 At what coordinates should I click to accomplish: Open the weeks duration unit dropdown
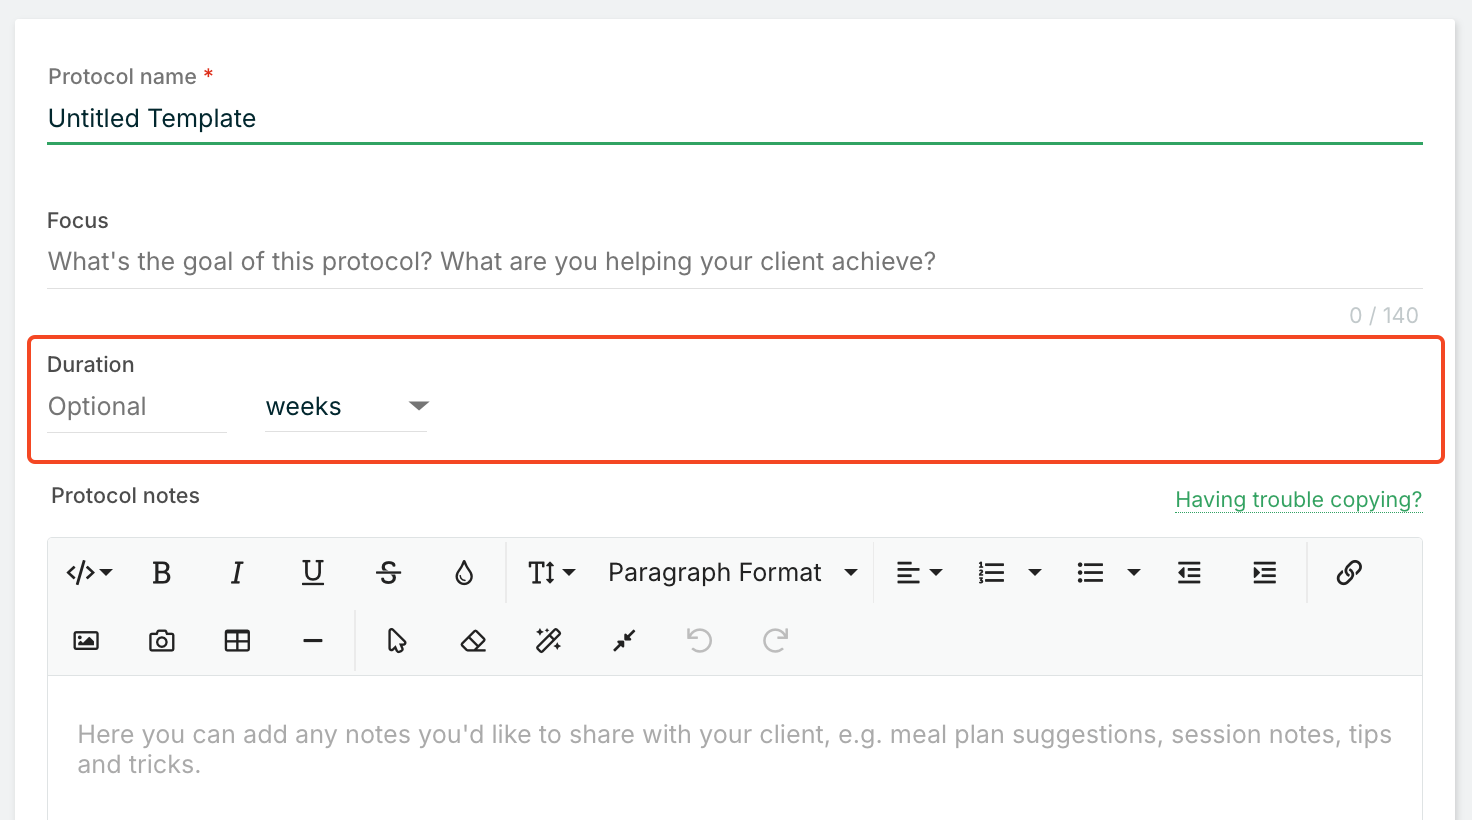(x=346, y=407)
